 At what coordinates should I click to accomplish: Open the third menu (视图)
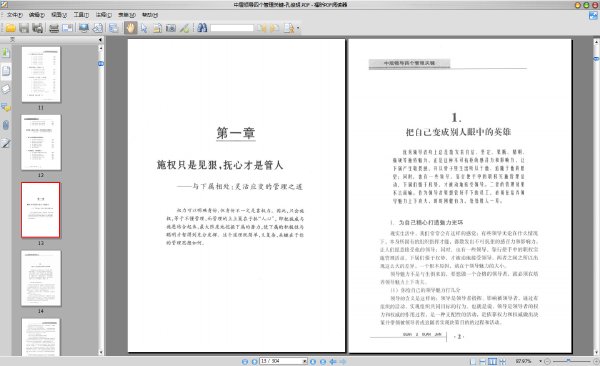click(59, 15)
